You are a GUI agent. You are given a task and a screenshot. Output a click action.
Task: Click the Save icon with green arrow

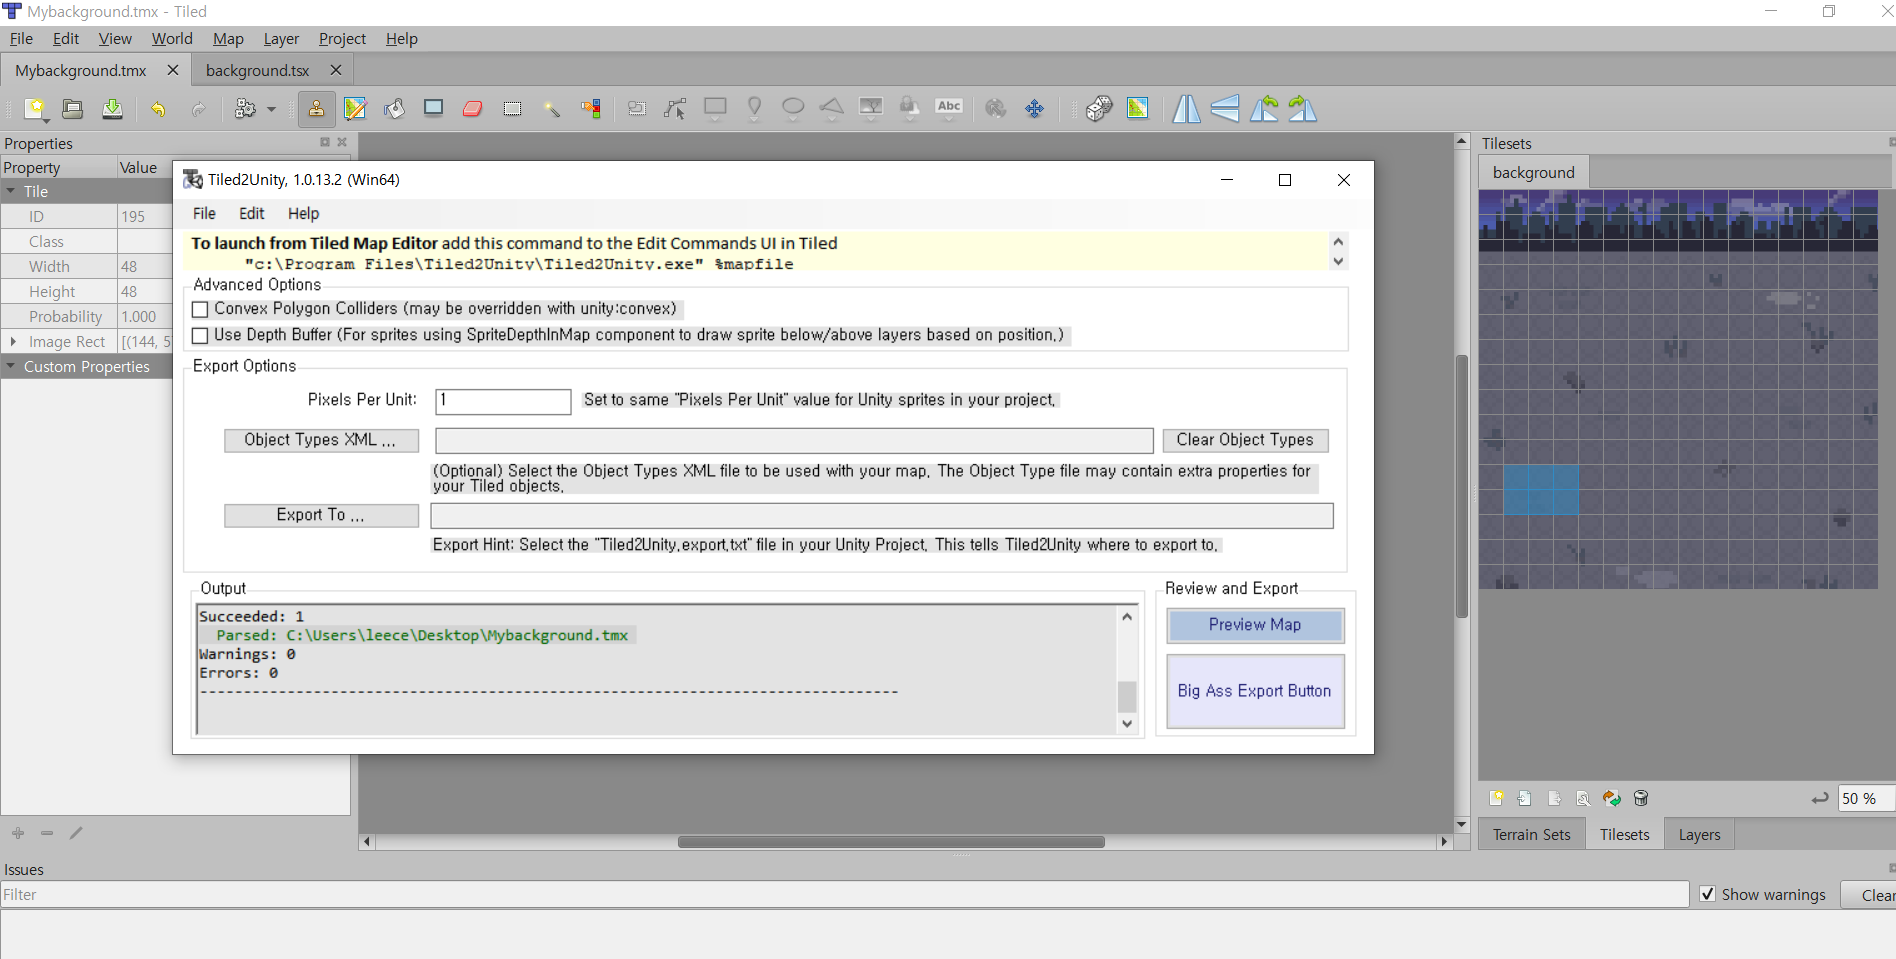(x=112, y=109)
